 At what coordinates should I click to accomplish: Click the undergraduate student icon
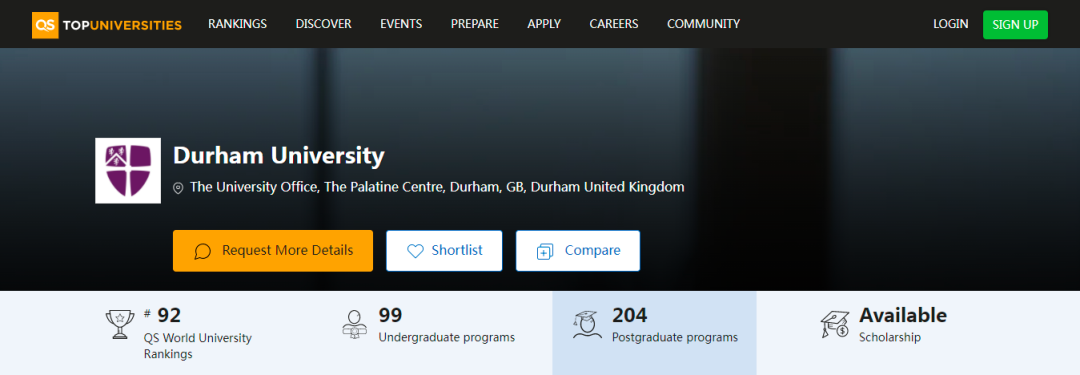[355, 323]
